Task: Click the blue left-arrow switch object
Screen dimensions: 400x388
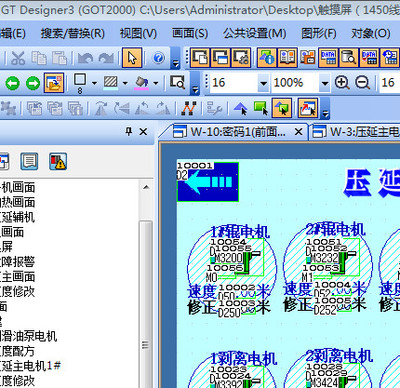Action: [208, 182]
